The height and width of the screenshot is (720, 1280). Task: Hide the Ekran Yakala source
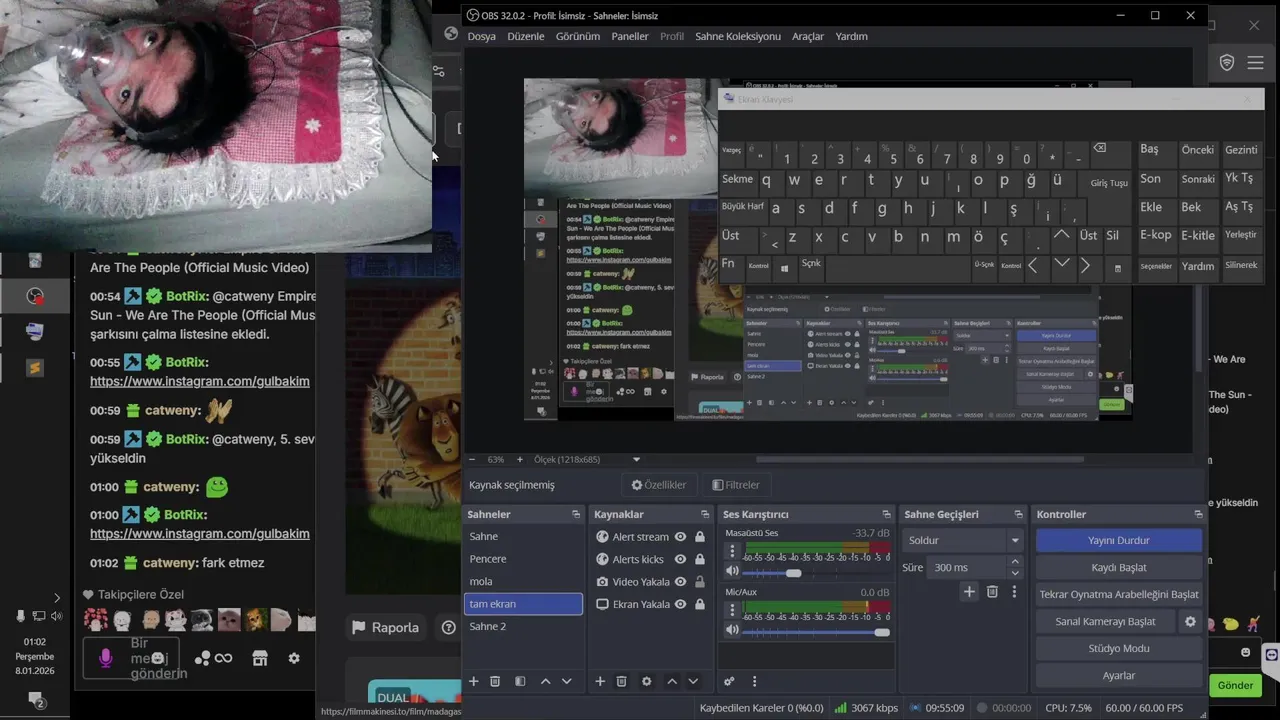point(680,604)
